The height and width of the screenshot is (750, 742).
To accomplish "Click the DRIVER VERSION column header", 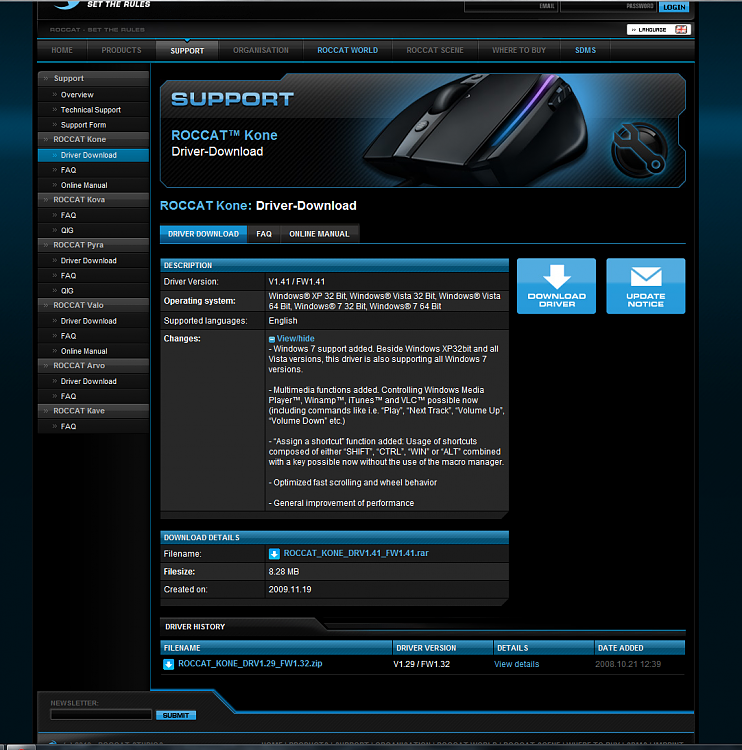I will pyautogui.click(x=443, y=648).
